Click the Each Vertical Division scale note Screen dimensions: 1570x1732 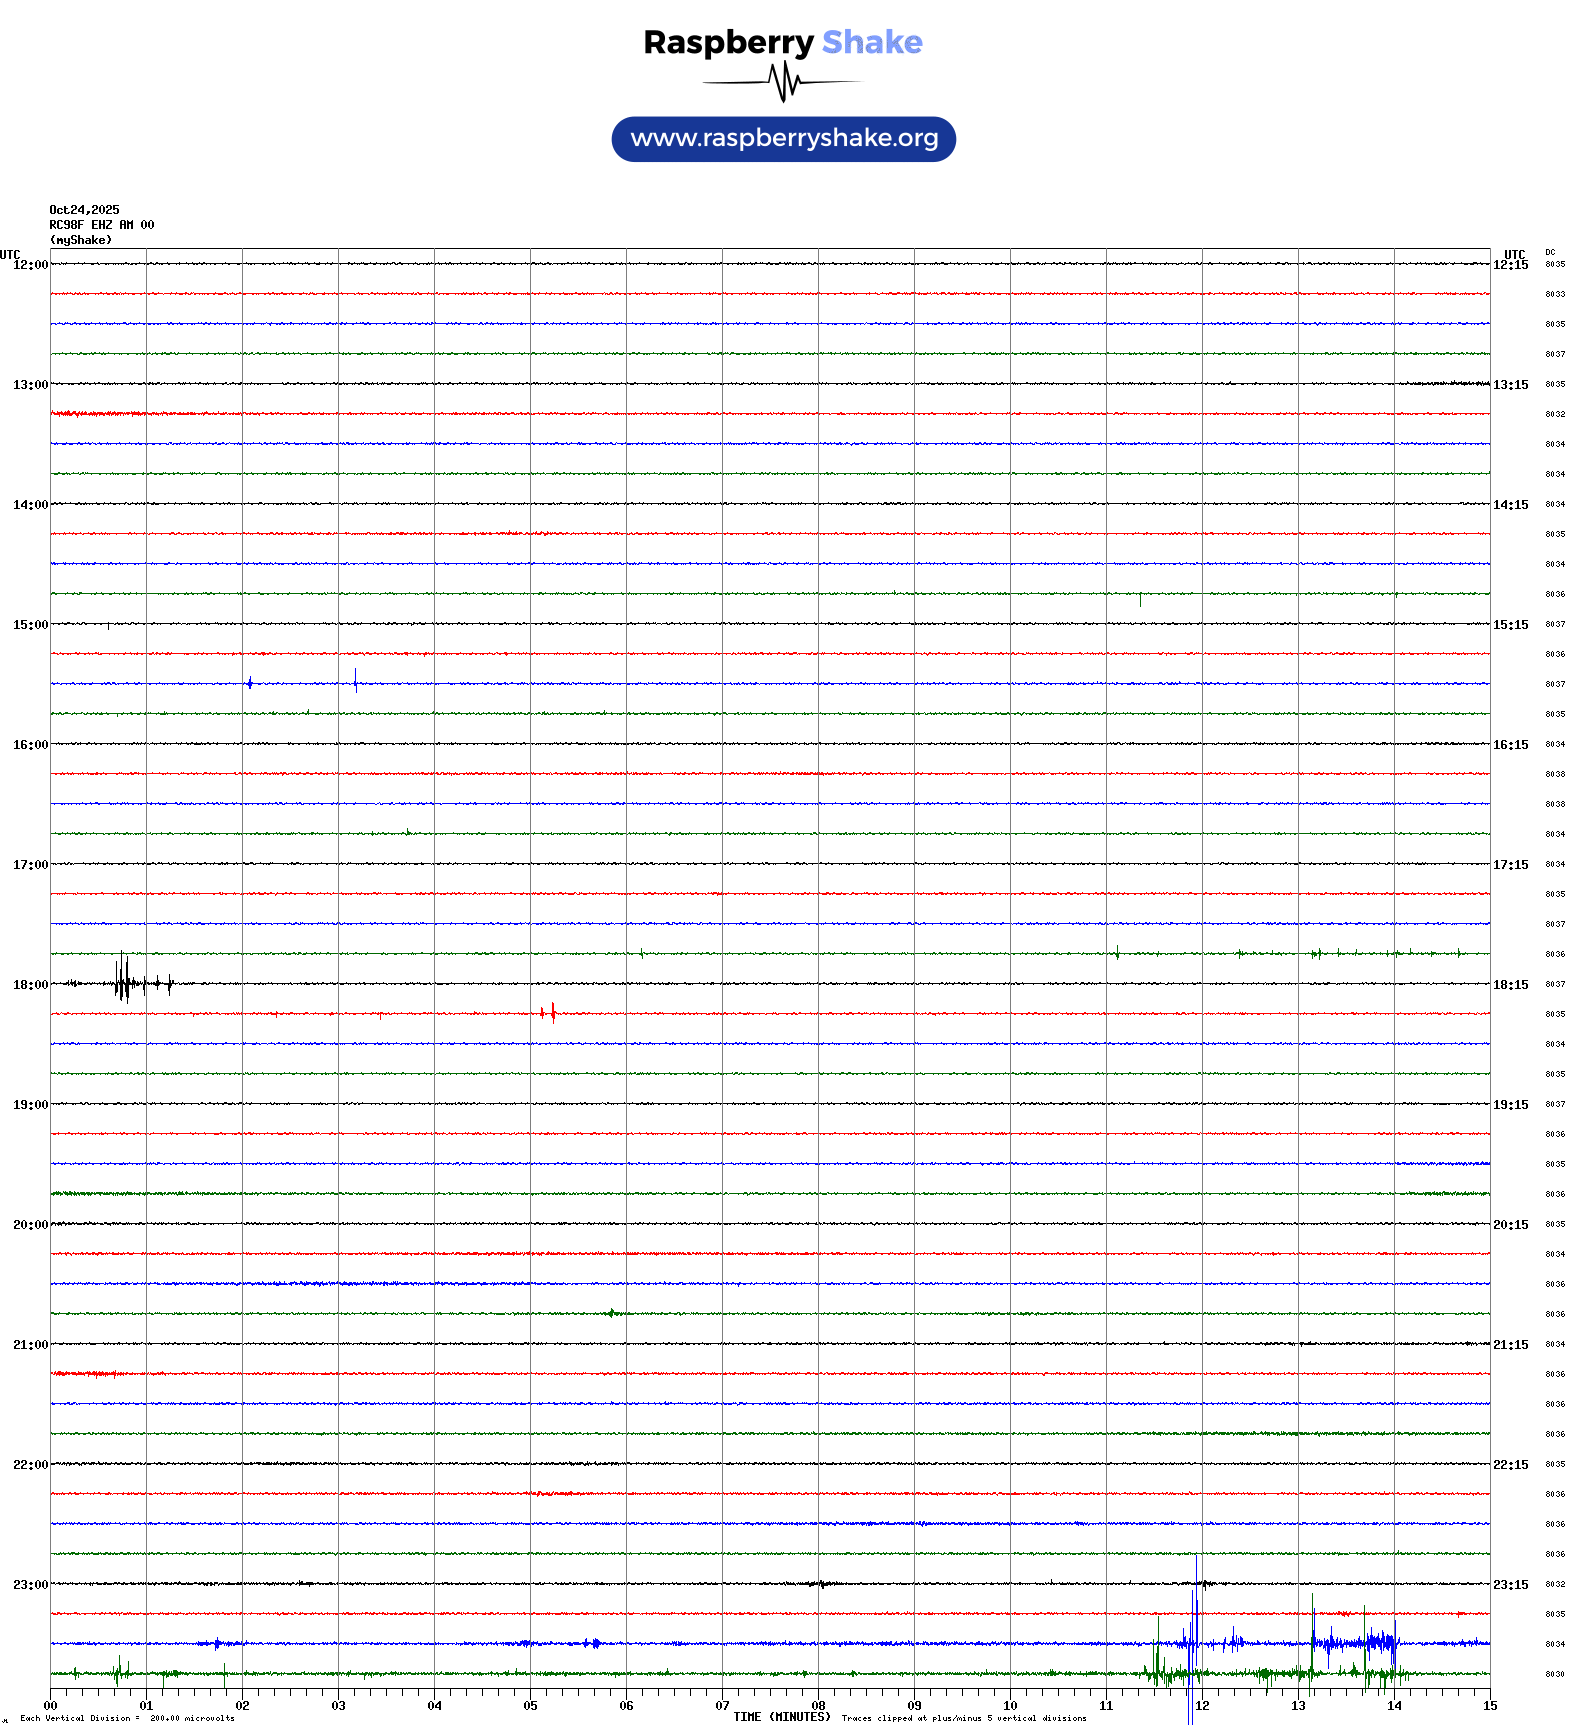coord(127,1718)
